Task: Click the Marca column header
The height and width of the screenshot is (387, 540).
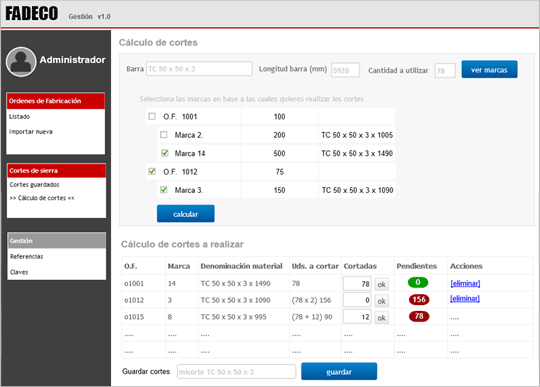Action: coord(179,266)
